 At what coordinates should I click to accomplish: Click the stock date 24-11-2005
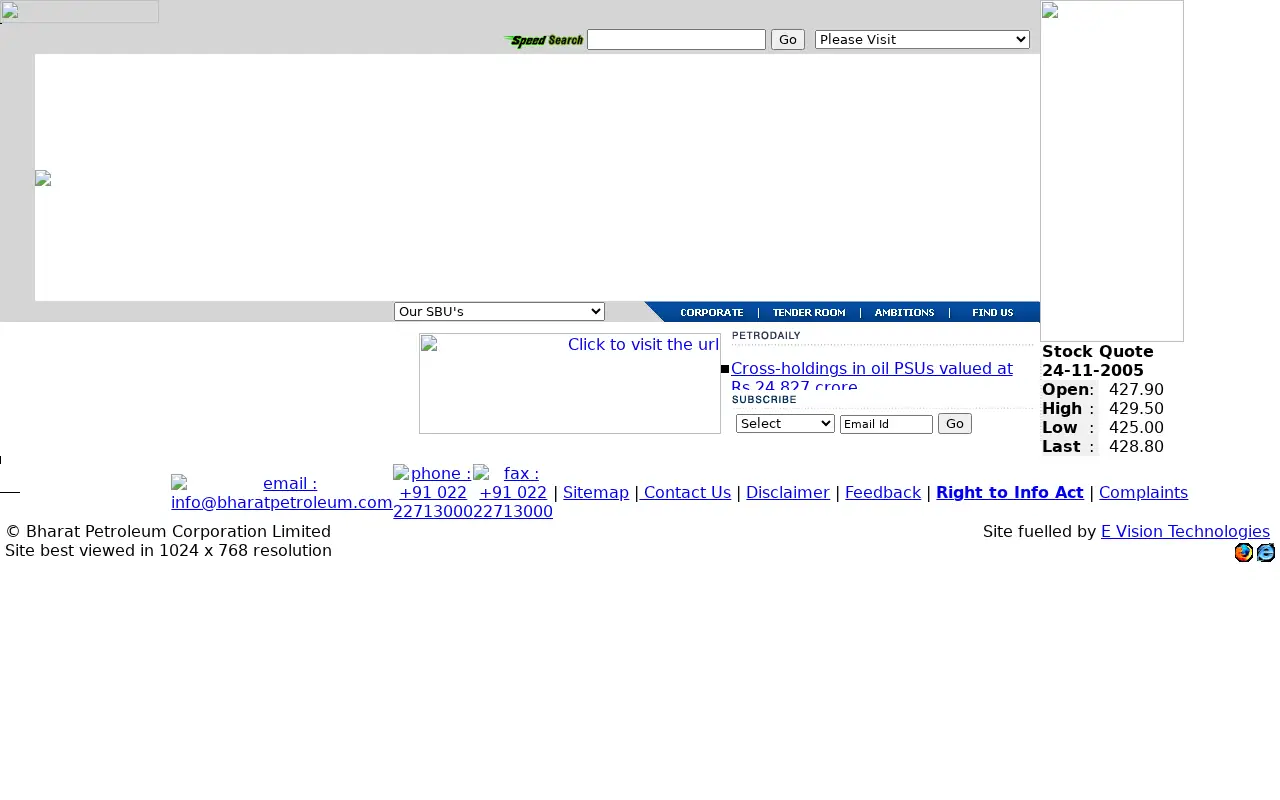[x=1093, y=371]
